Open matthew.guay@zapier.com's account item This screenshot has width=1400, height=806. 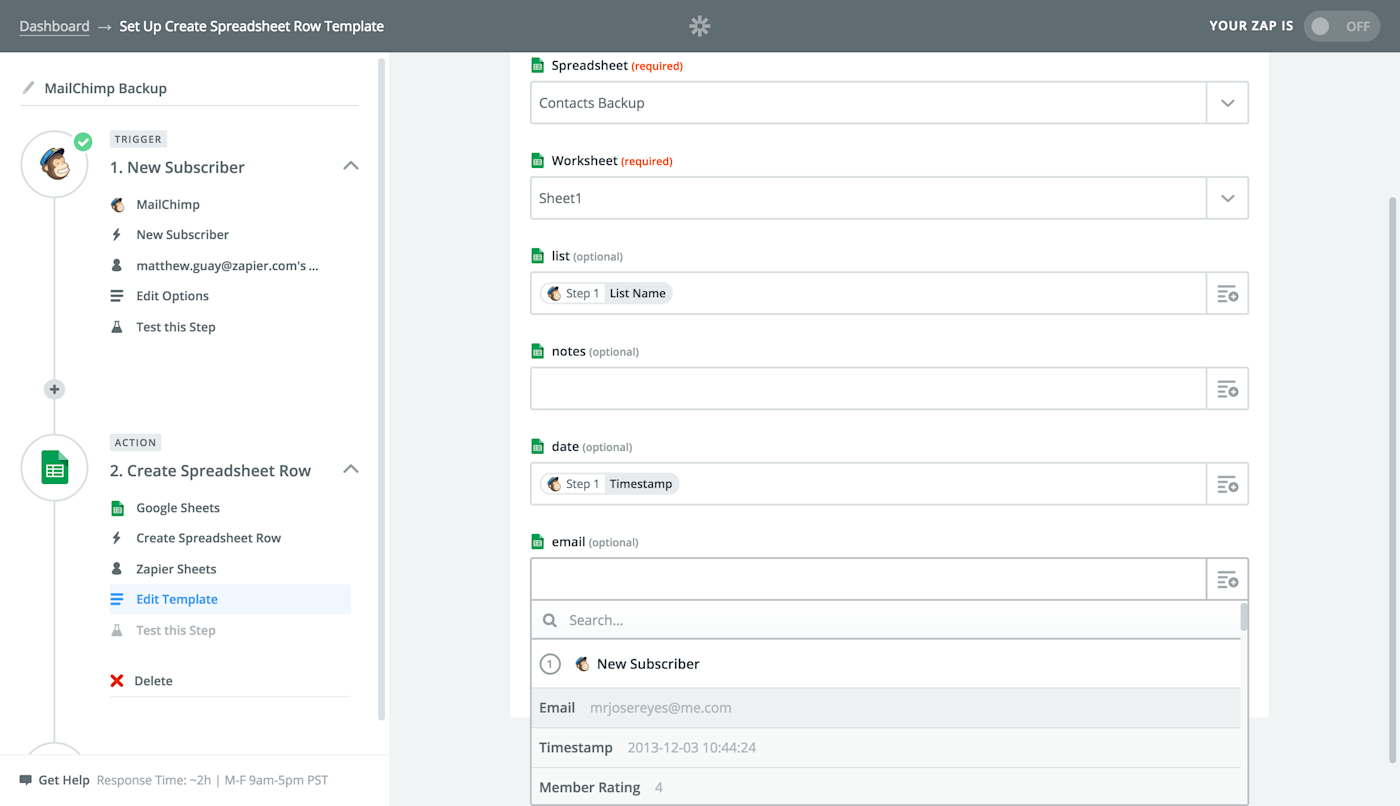coord(227,266)
